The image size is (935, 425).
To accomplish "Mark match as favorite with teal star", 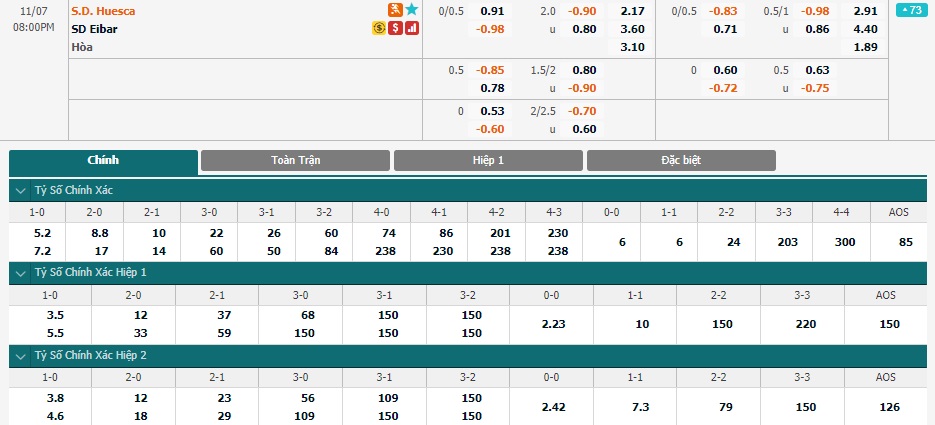I will 411,10.
